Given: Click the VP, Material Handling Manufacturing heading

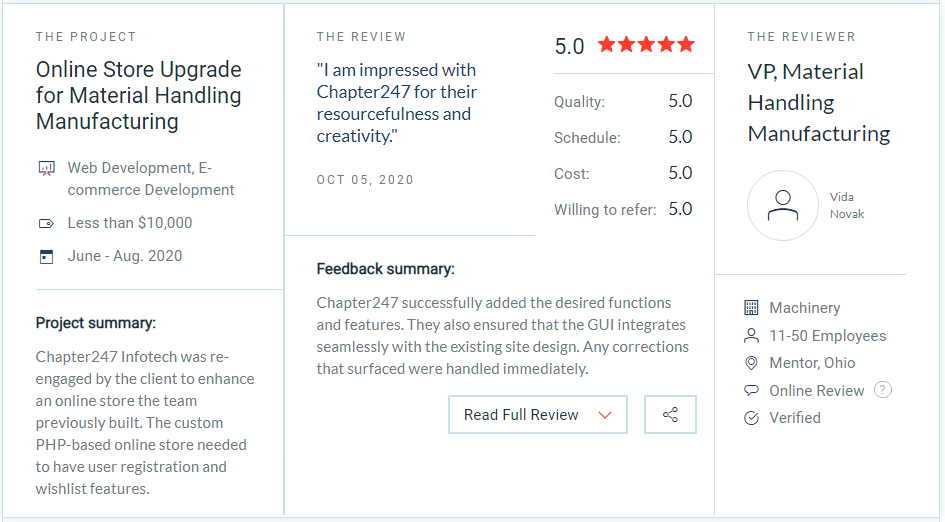Looking at the screenshot, I should (x=819, y=102).
